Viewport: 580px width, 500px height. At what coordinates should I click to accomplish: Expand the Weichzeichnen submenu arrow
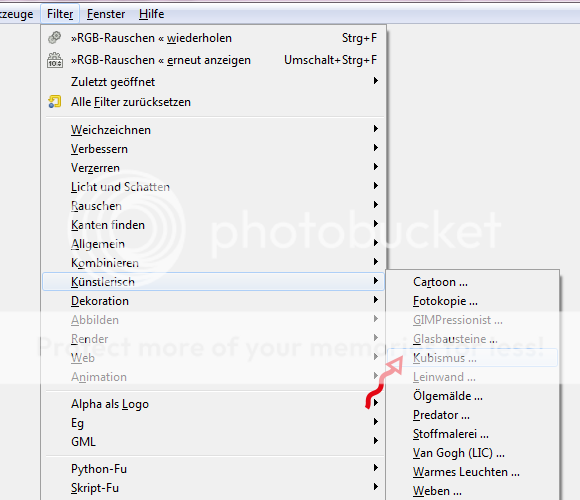[375, 129]
